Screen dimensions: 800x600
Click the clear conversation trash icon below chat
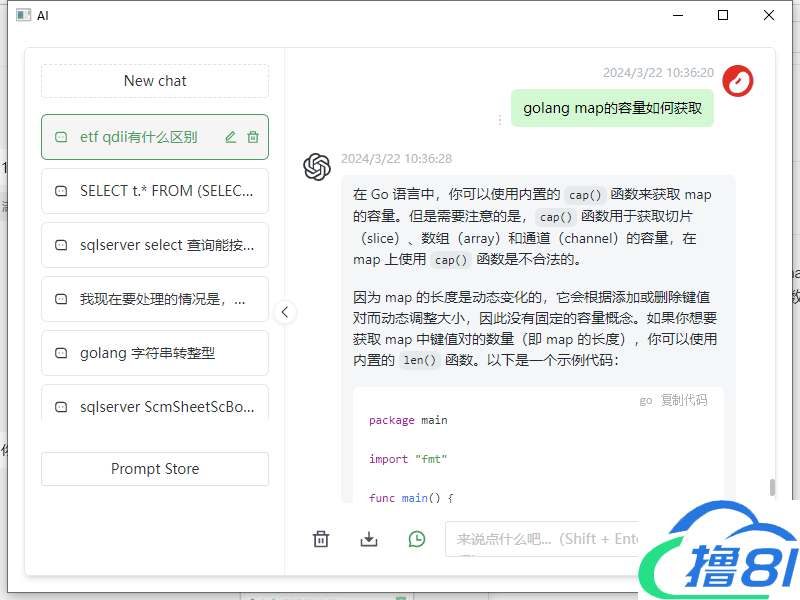point(321,539)
